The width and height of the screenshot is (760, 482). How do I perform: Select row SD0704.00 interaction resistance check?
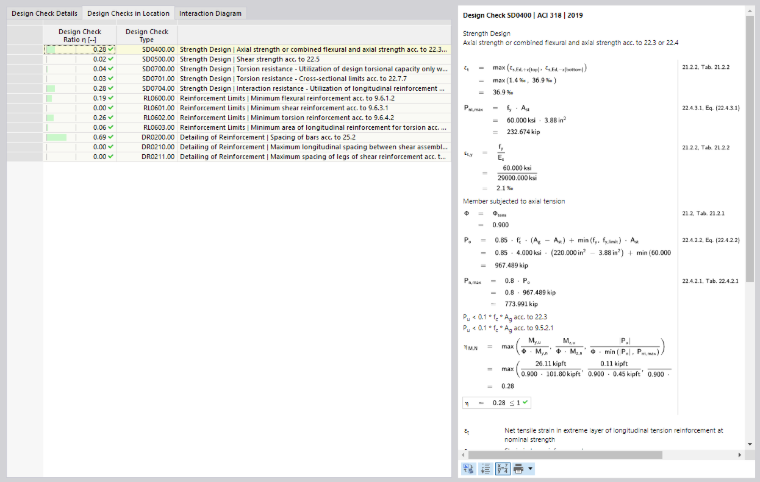pyautogui.click(x=247, y=89)
